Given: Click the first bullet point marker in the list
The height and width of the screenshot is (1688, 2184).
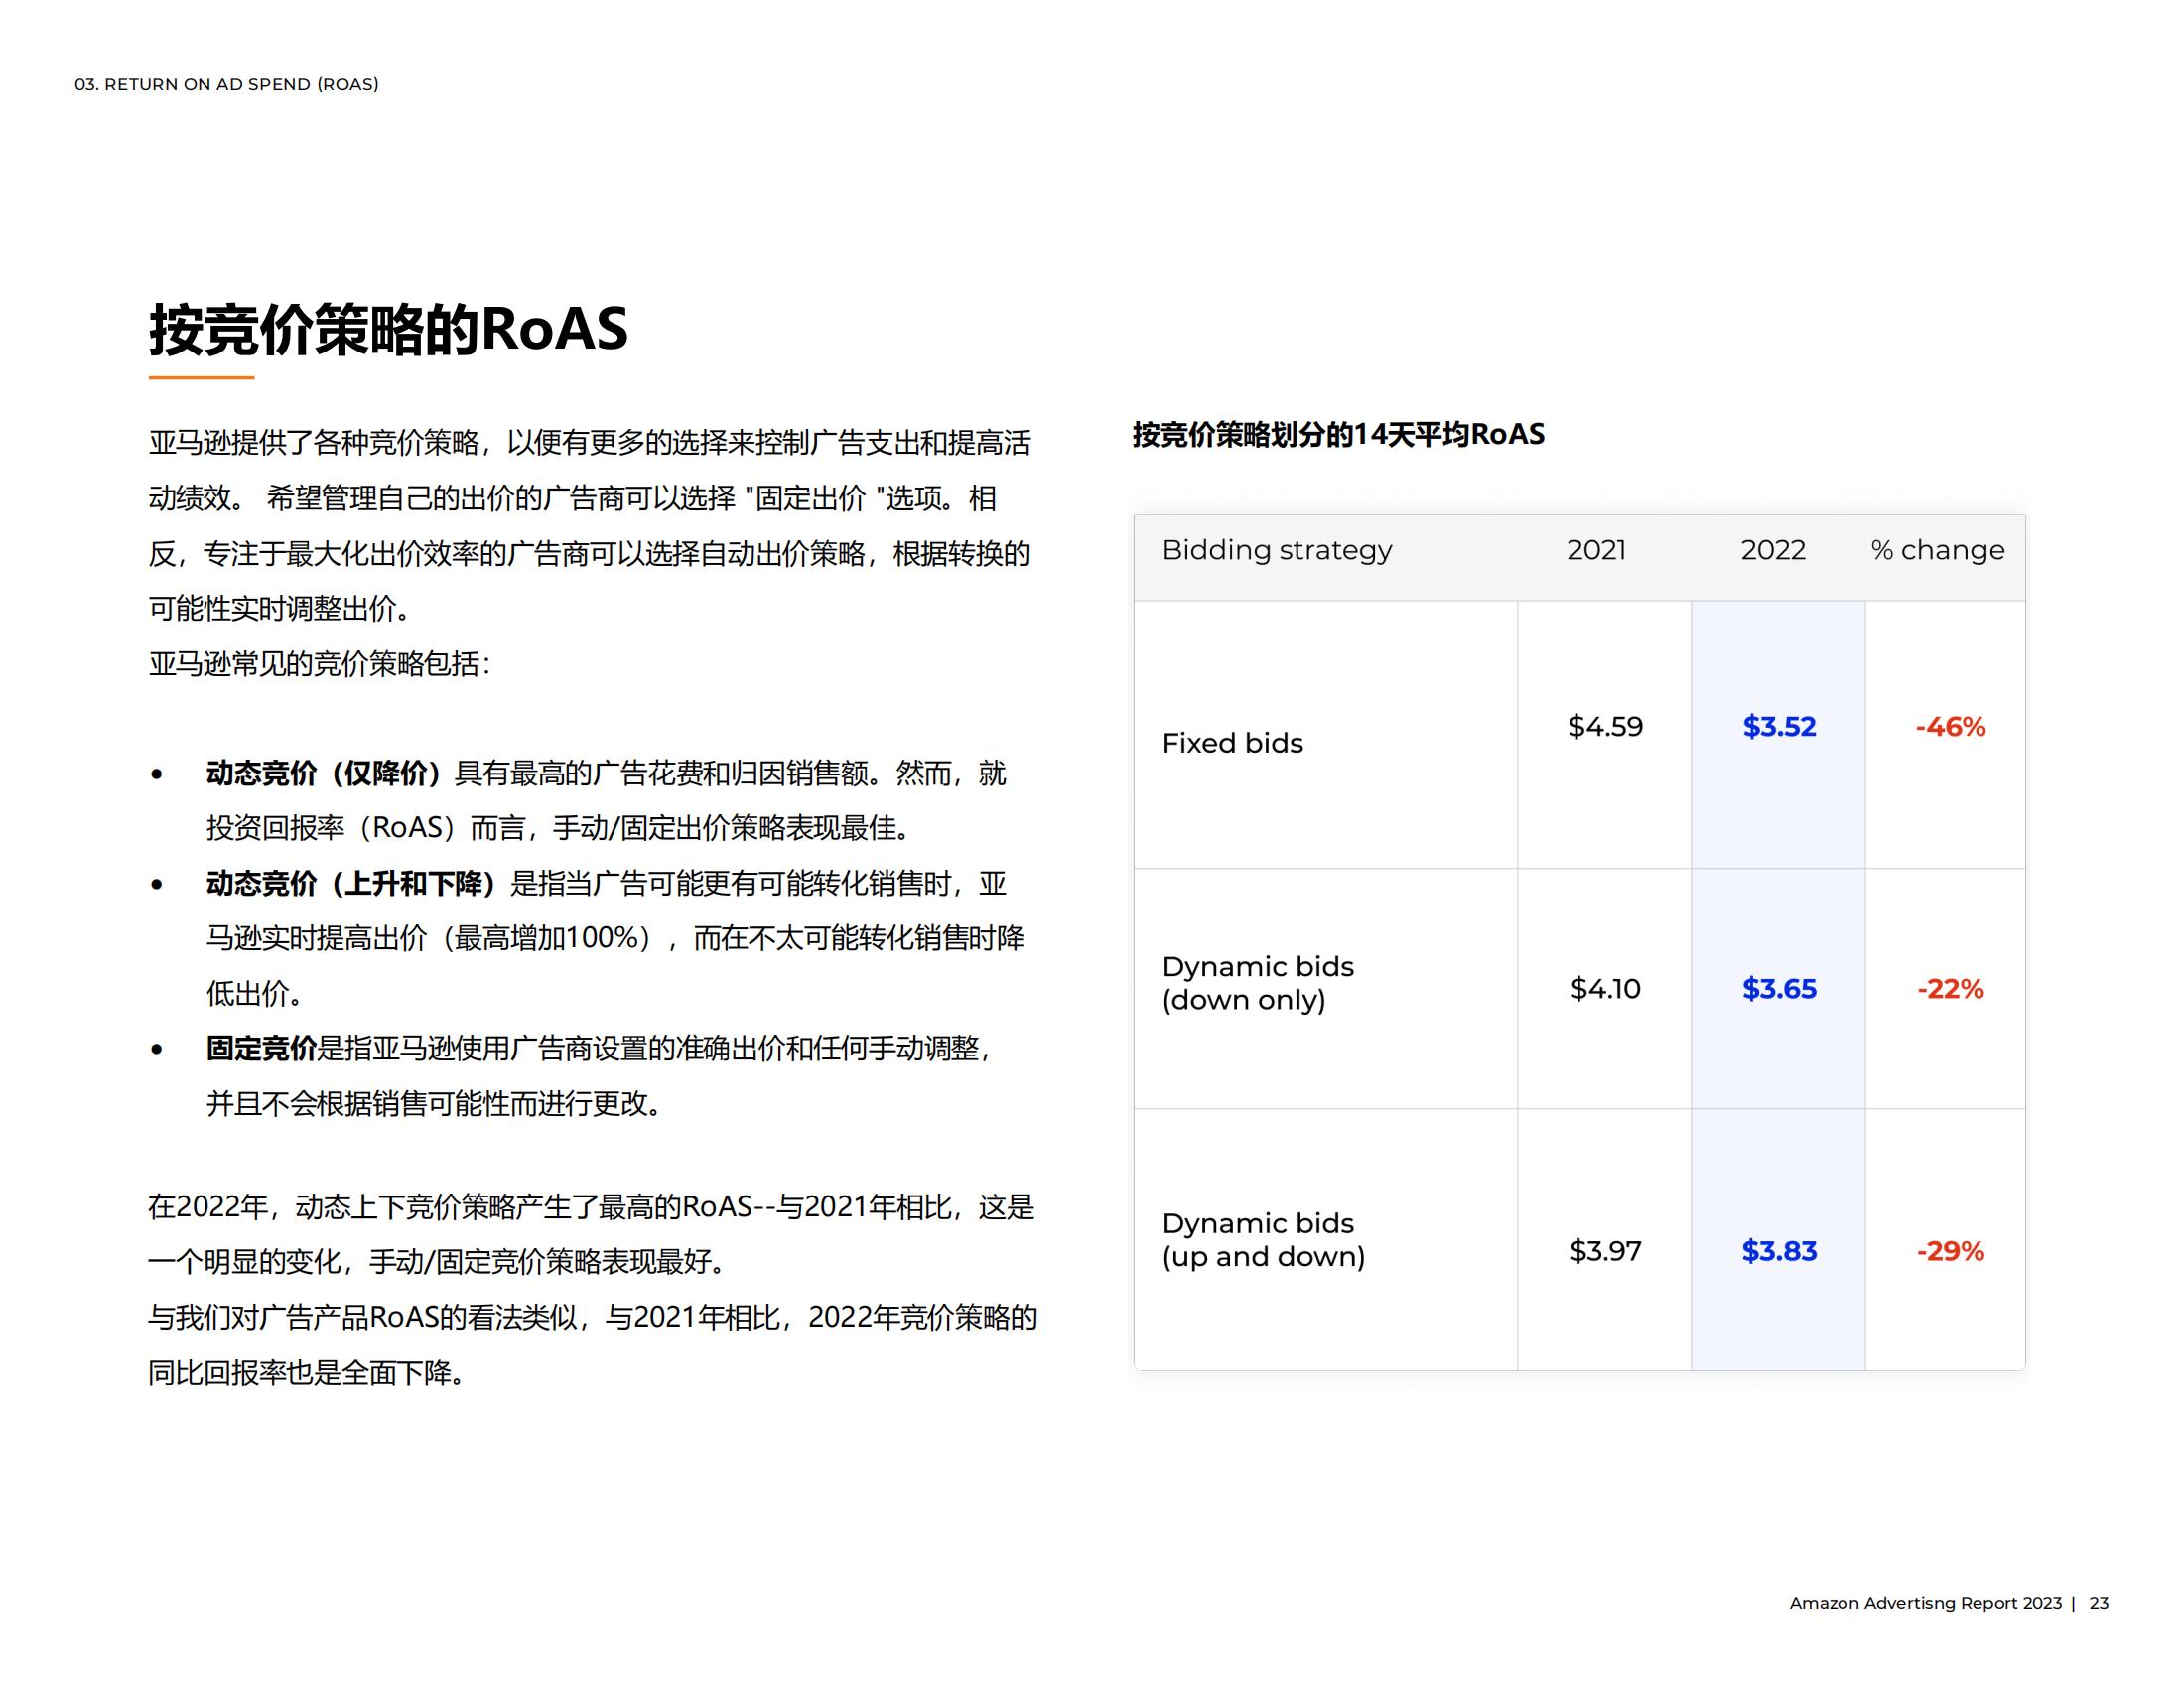Looking at the screenshot, I should coord(156,773).
